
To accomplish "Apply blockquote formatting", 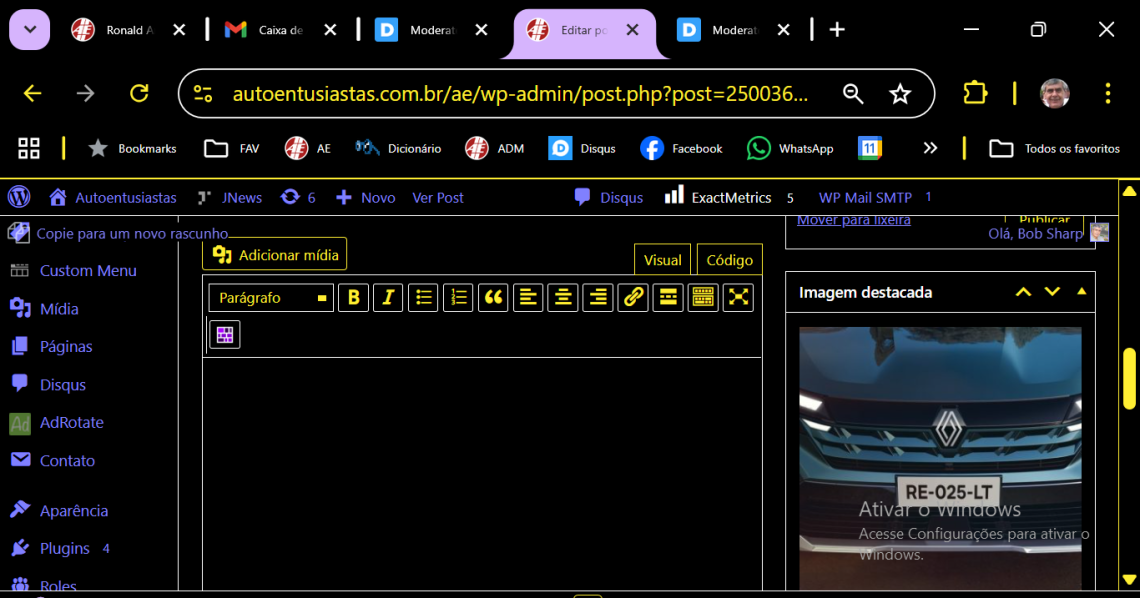I will coord(493,297).
